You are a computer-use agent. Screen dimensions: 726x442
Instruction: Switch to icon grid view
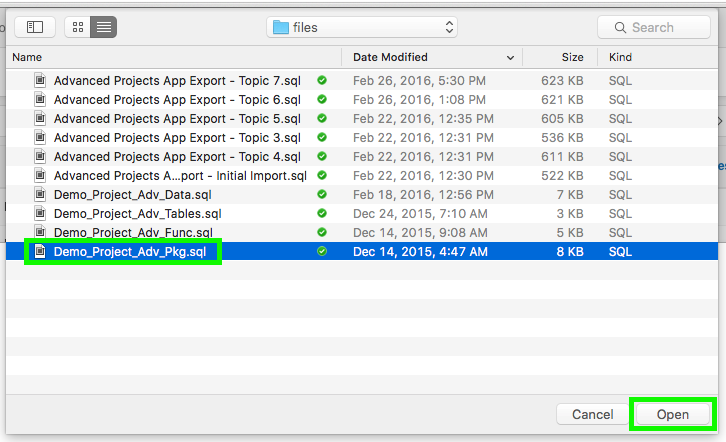click(x=78, y=27)
